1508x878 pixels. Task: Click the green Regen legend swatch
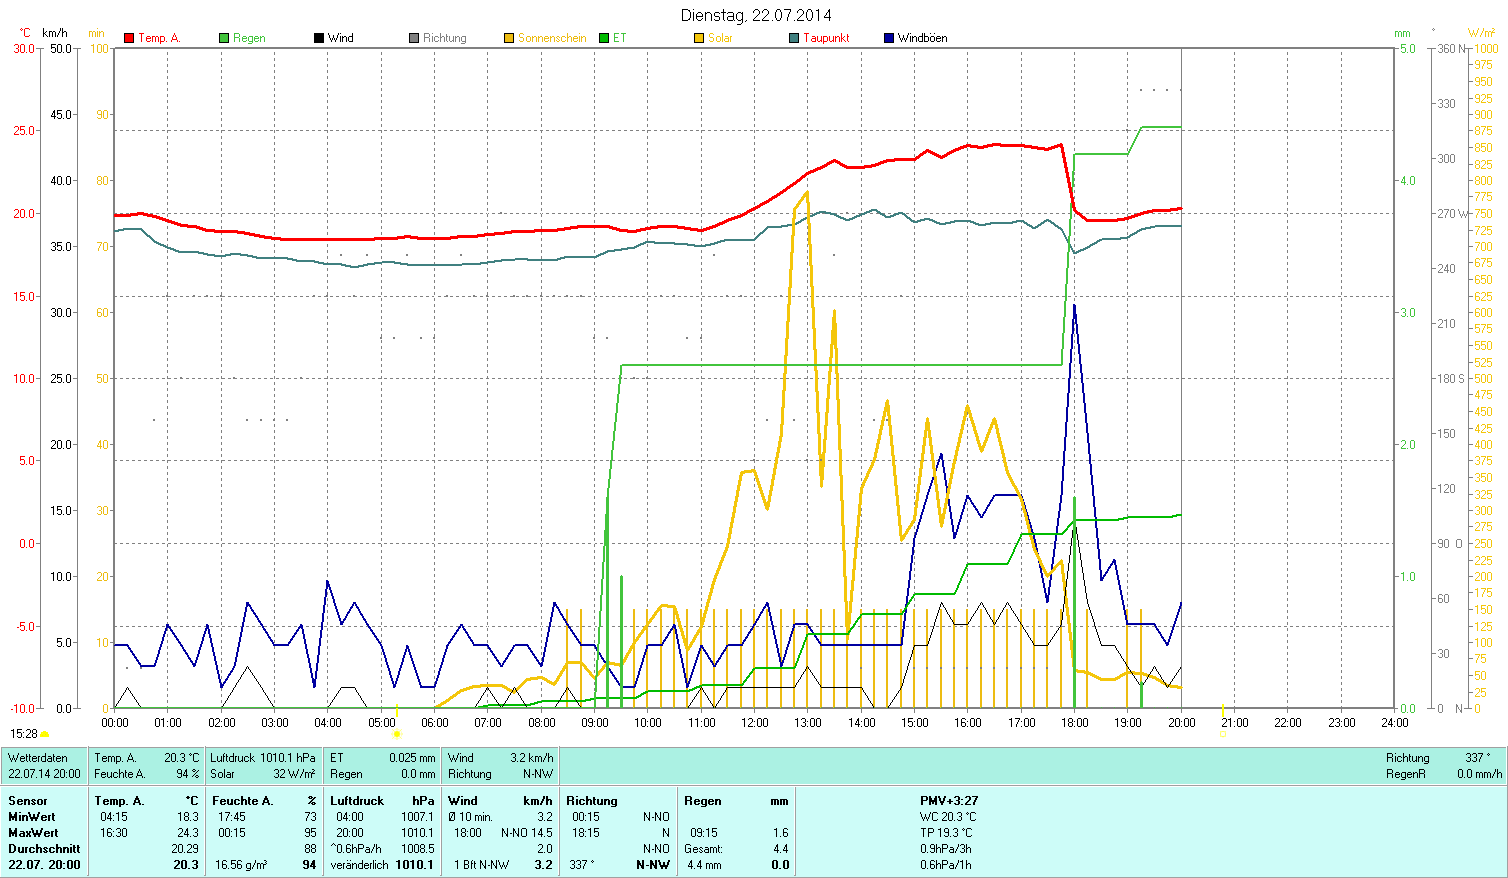click(x=224, y=38)
